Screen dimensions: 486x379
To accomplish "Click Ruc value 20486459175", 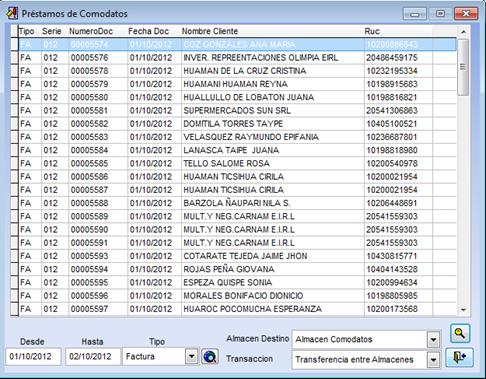I will click(392, 58).
